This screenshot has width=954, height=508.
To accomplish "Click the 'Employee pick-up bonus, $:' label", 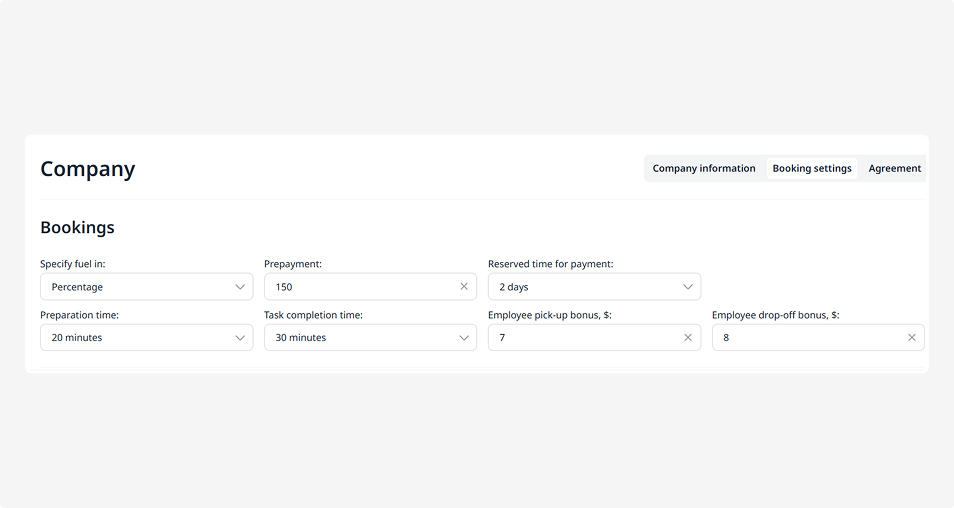I will tap(551, 315).
